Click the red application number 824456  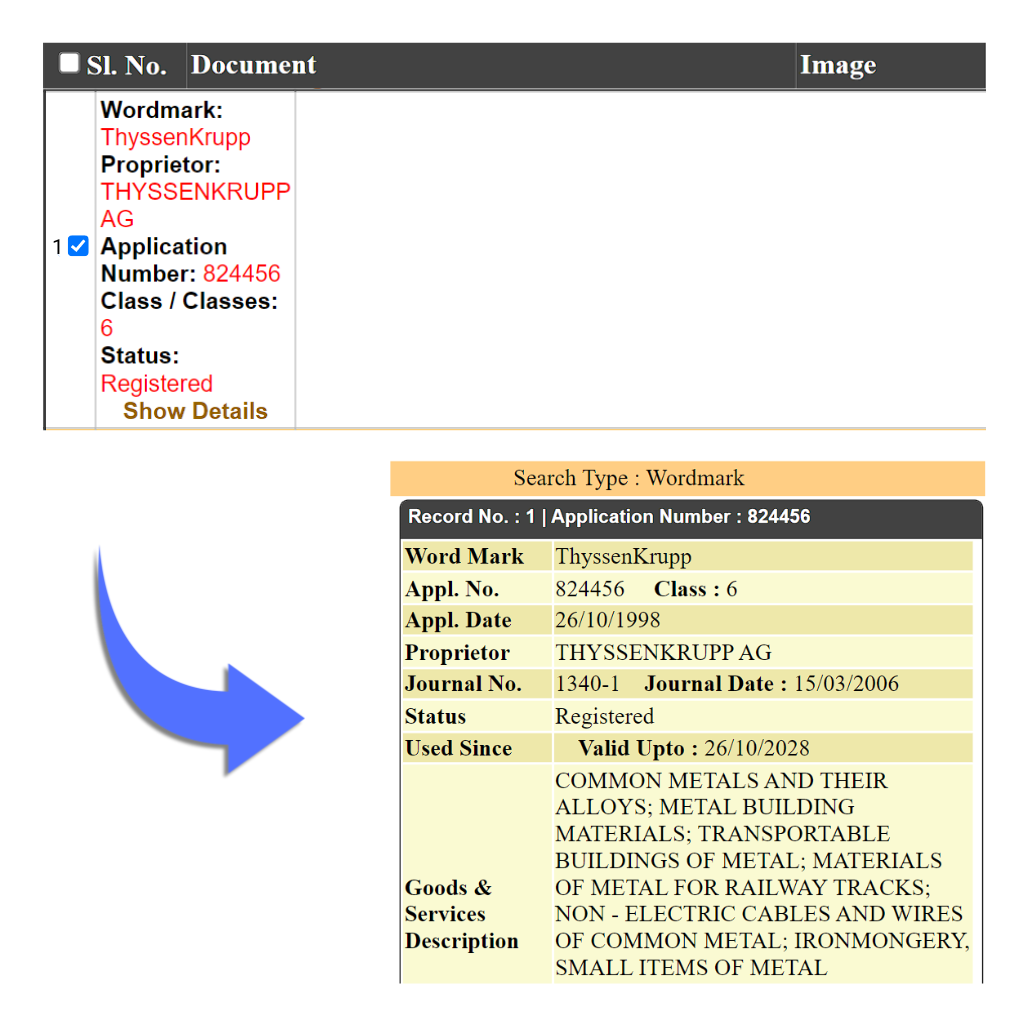pyautogui.click(x=241, y=274)
